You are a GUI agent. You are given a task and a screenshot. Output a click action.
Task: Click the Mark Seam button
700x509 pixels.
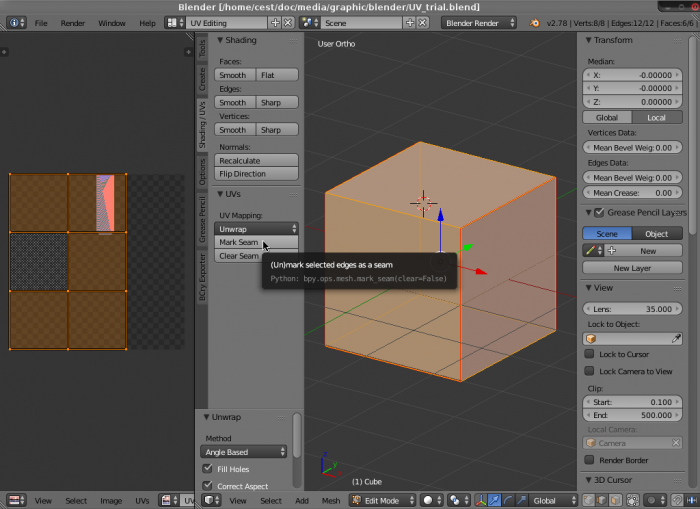coord(240,243)
